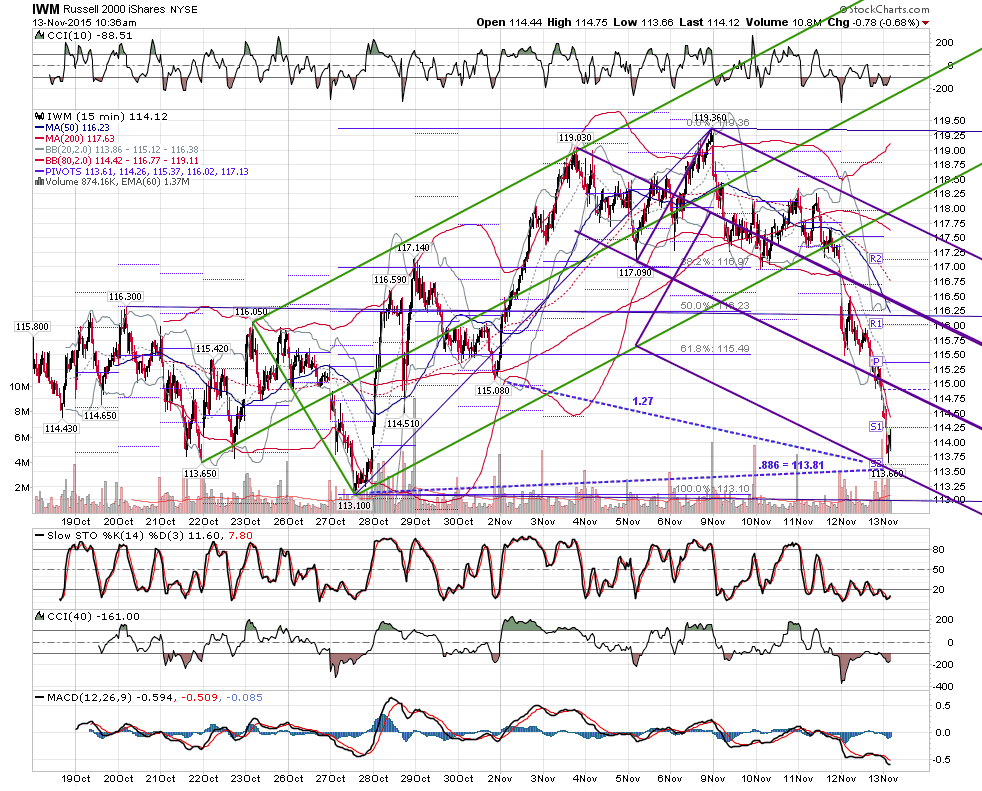Screen dimensions: 982x791
Task: Click the 113.100 low price label
Action: click(x=354, y=505)
